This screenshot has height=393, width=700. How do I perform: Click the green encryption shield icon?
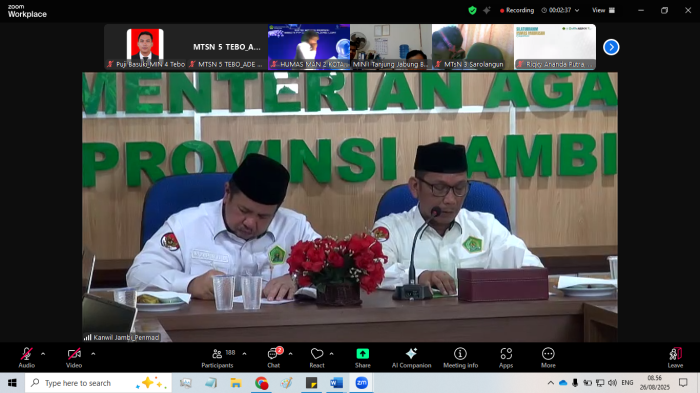472,10
